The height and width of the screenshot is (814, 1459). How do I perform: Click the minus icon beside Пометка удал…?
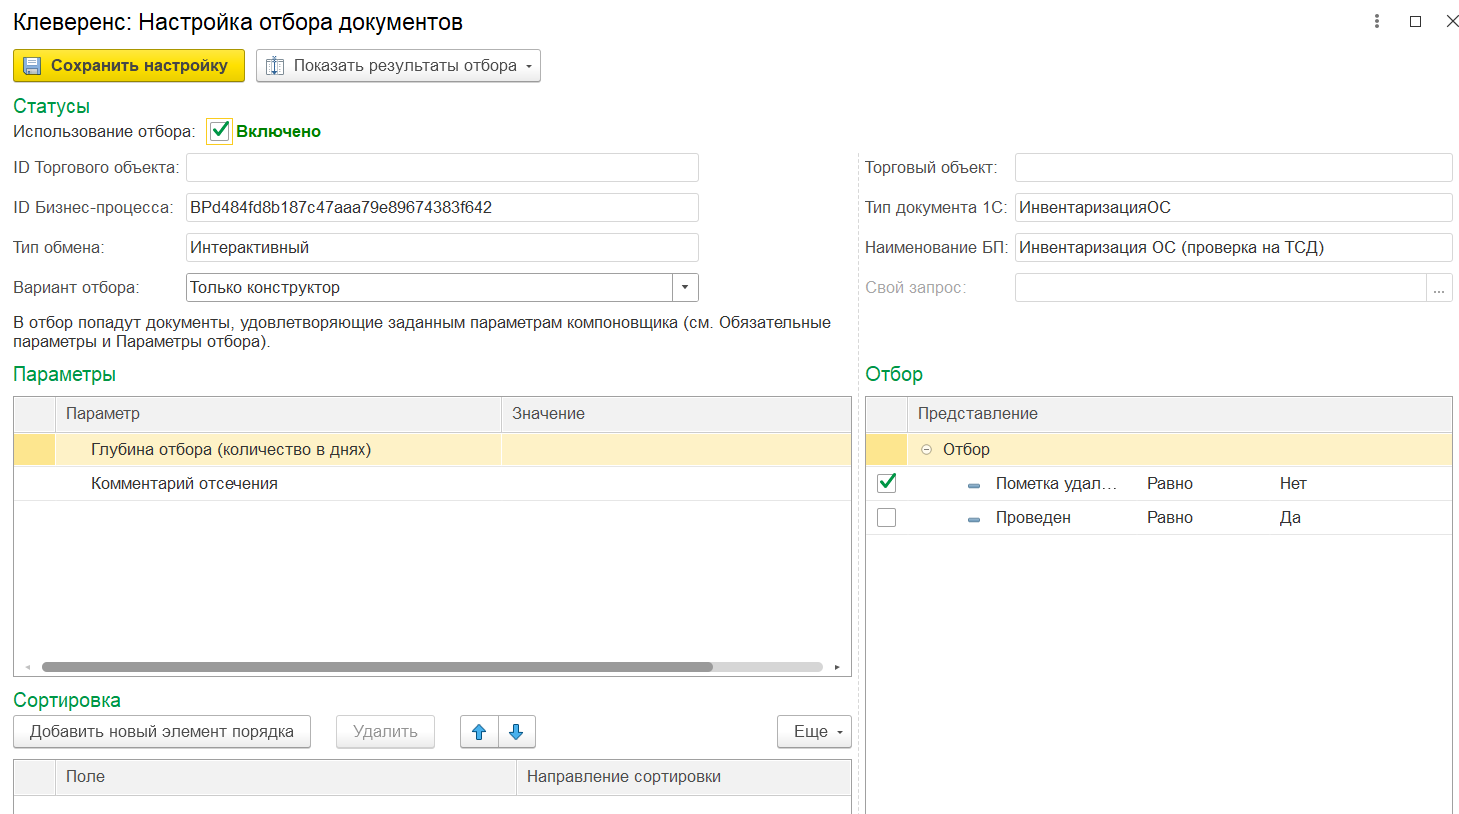point(974,485)
